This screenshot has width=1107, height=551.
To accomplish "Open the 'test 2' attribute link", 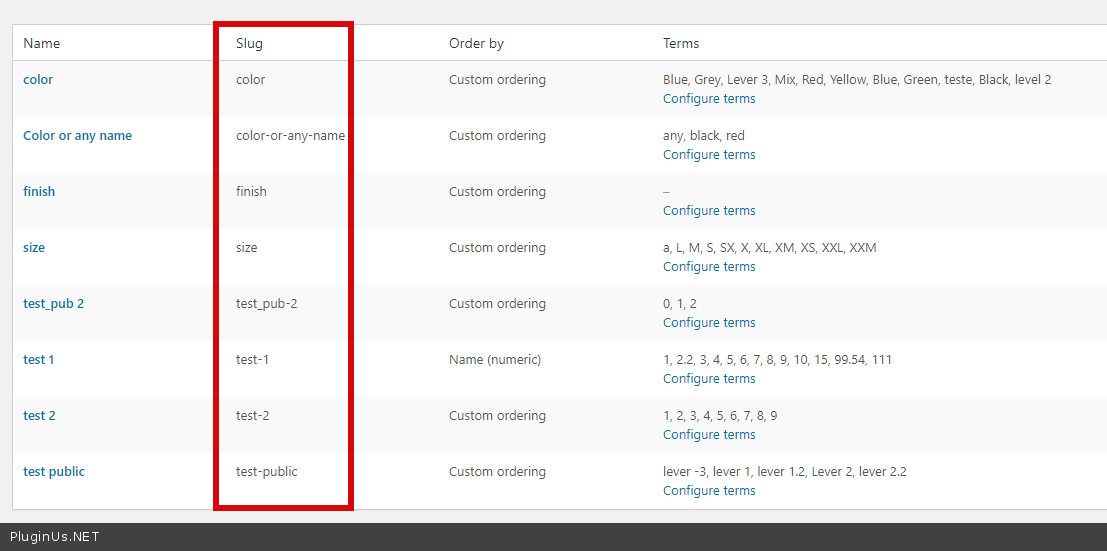I will 39,416.
